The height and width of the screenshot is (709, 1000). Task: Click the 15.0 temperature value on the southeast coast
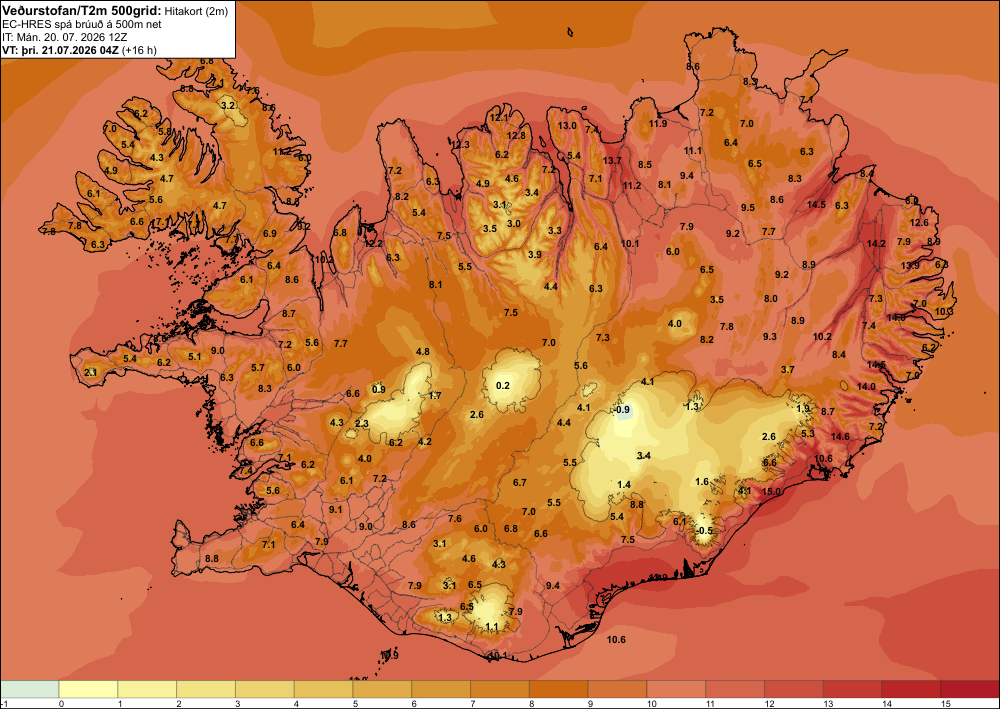click(772, 492)
